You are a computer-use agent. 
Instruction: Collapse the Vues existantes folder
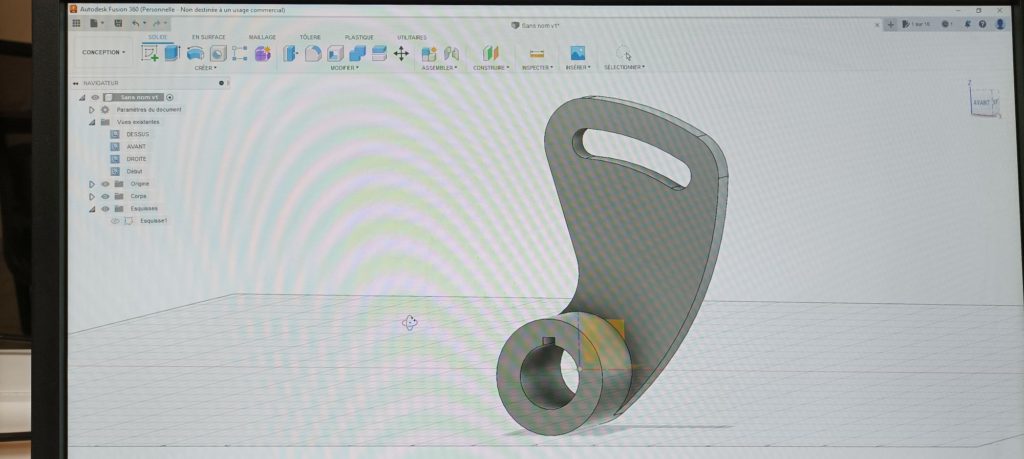pyautogui.click(x=92, y=122)
